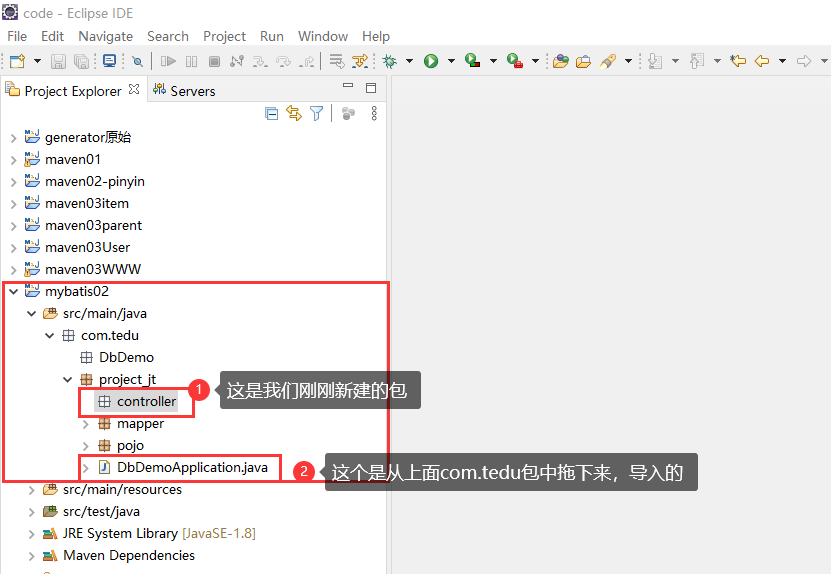Switch to the Servers tab
This screenshot has height=574, width=831.
pos(184,91)
